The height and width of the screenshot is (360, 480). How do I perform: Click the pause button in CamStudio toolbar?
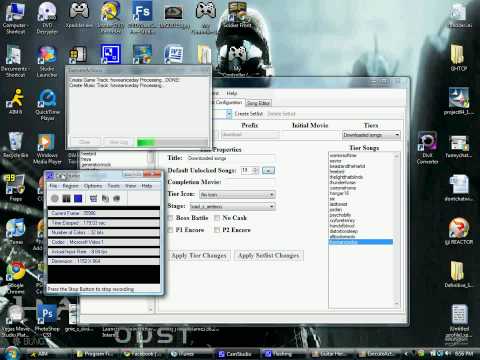coord(66,199)
